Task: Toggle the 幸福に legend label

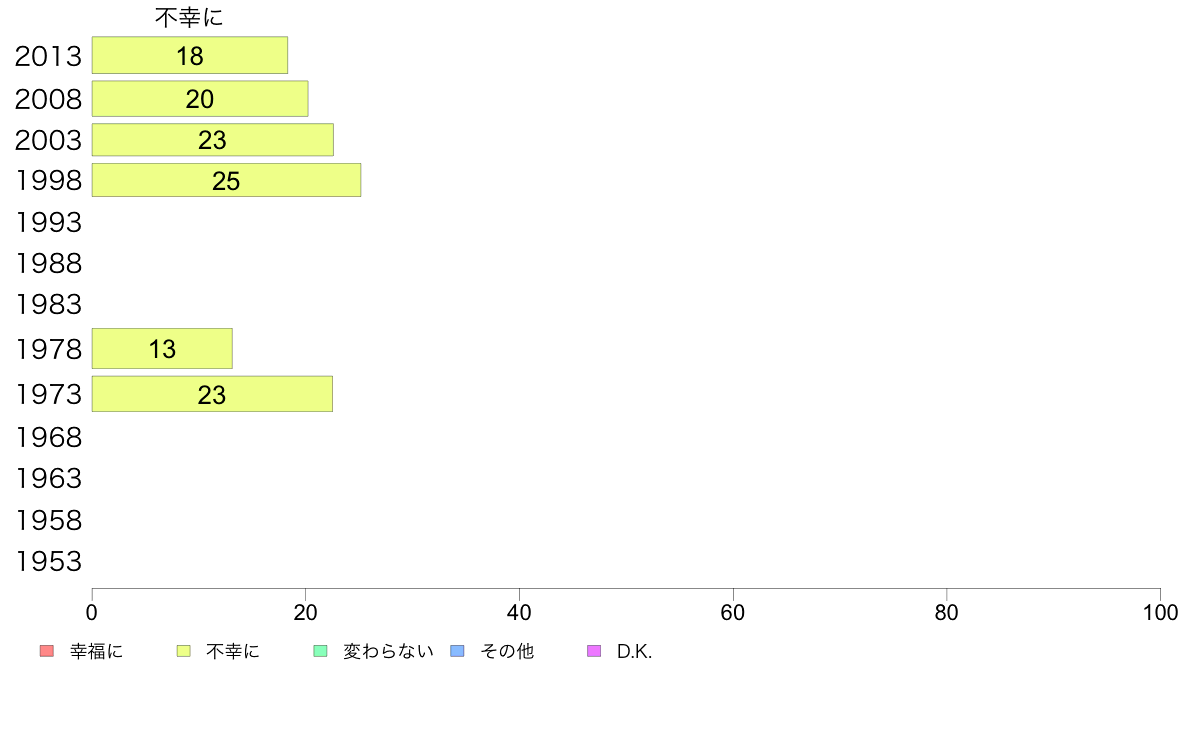Action: point(96,651)
